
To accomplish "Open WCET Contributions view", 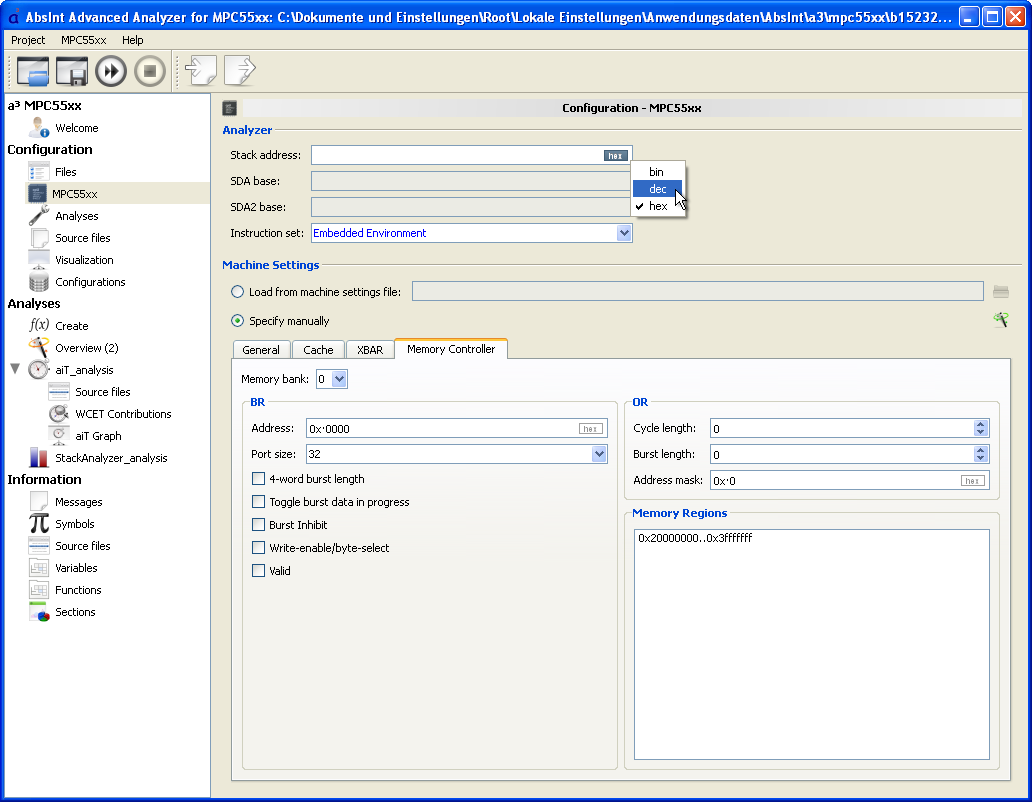I will 122,414.
